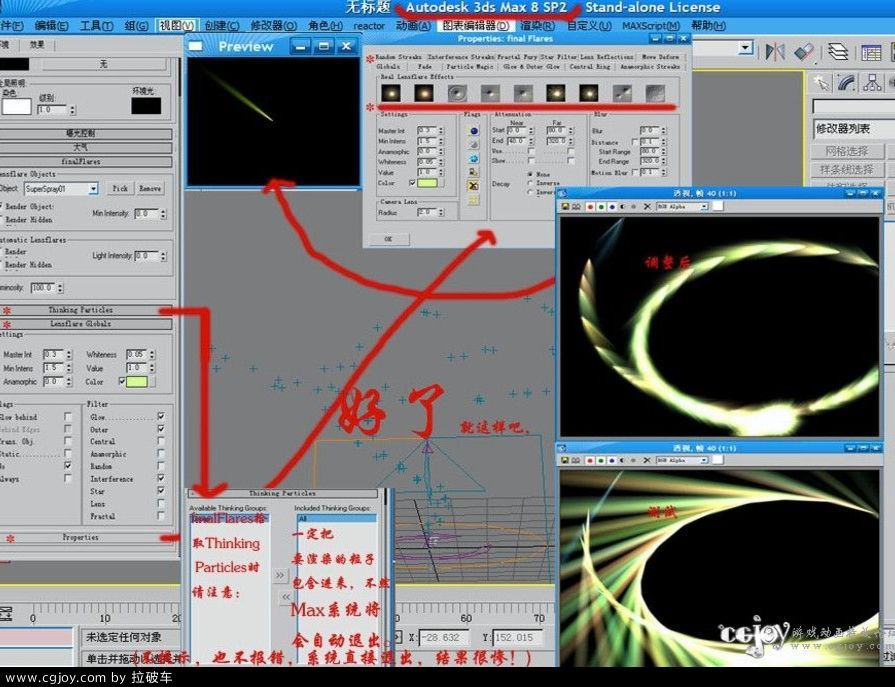
Task: Click save bitmap icon in upper render window
Action: 565,207
